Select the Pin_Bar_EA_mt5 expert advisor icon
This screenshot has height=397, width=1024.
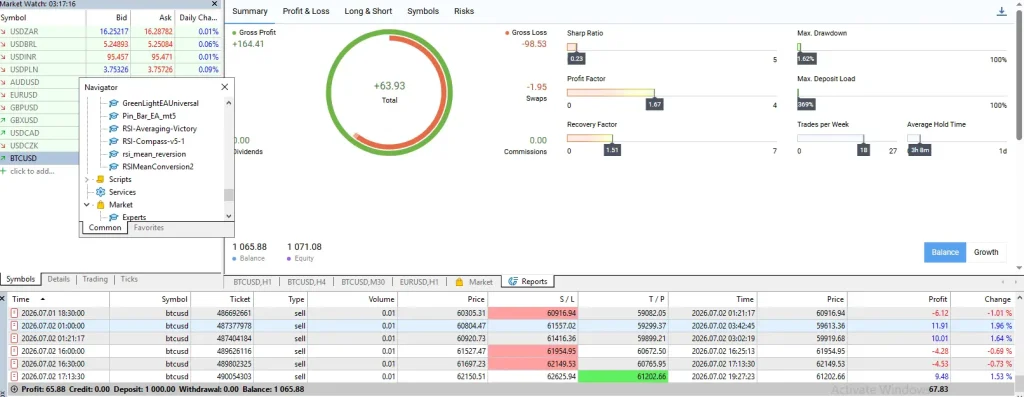(114, 116)
